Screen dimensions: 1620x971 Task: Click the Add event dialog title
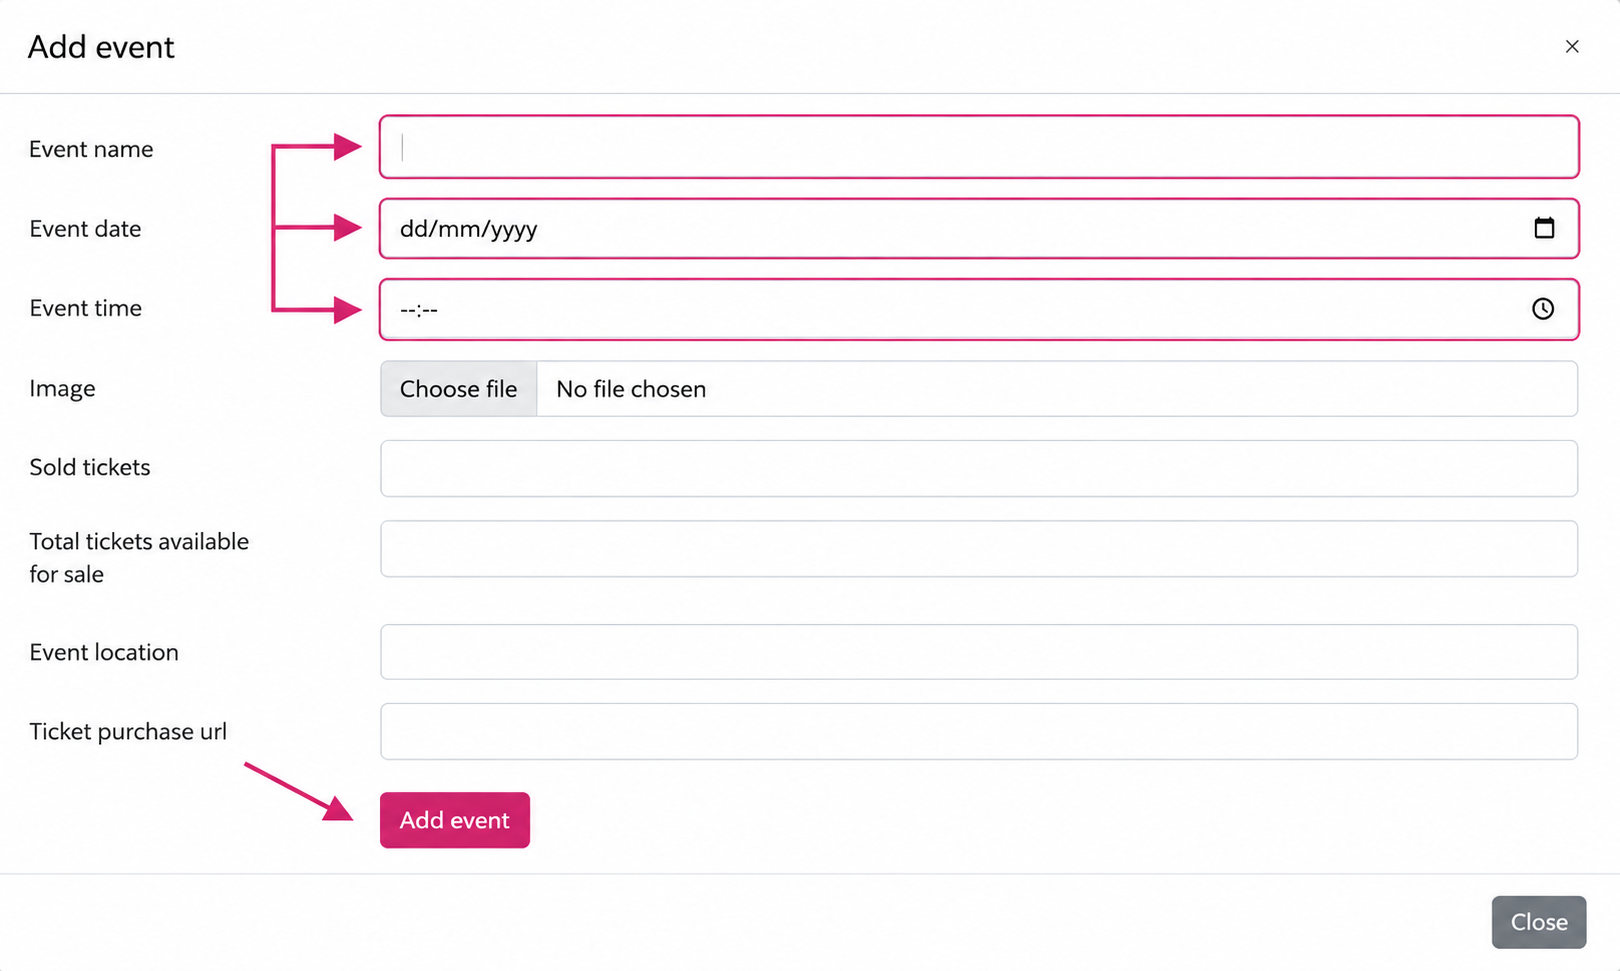[x=101, y=47]
